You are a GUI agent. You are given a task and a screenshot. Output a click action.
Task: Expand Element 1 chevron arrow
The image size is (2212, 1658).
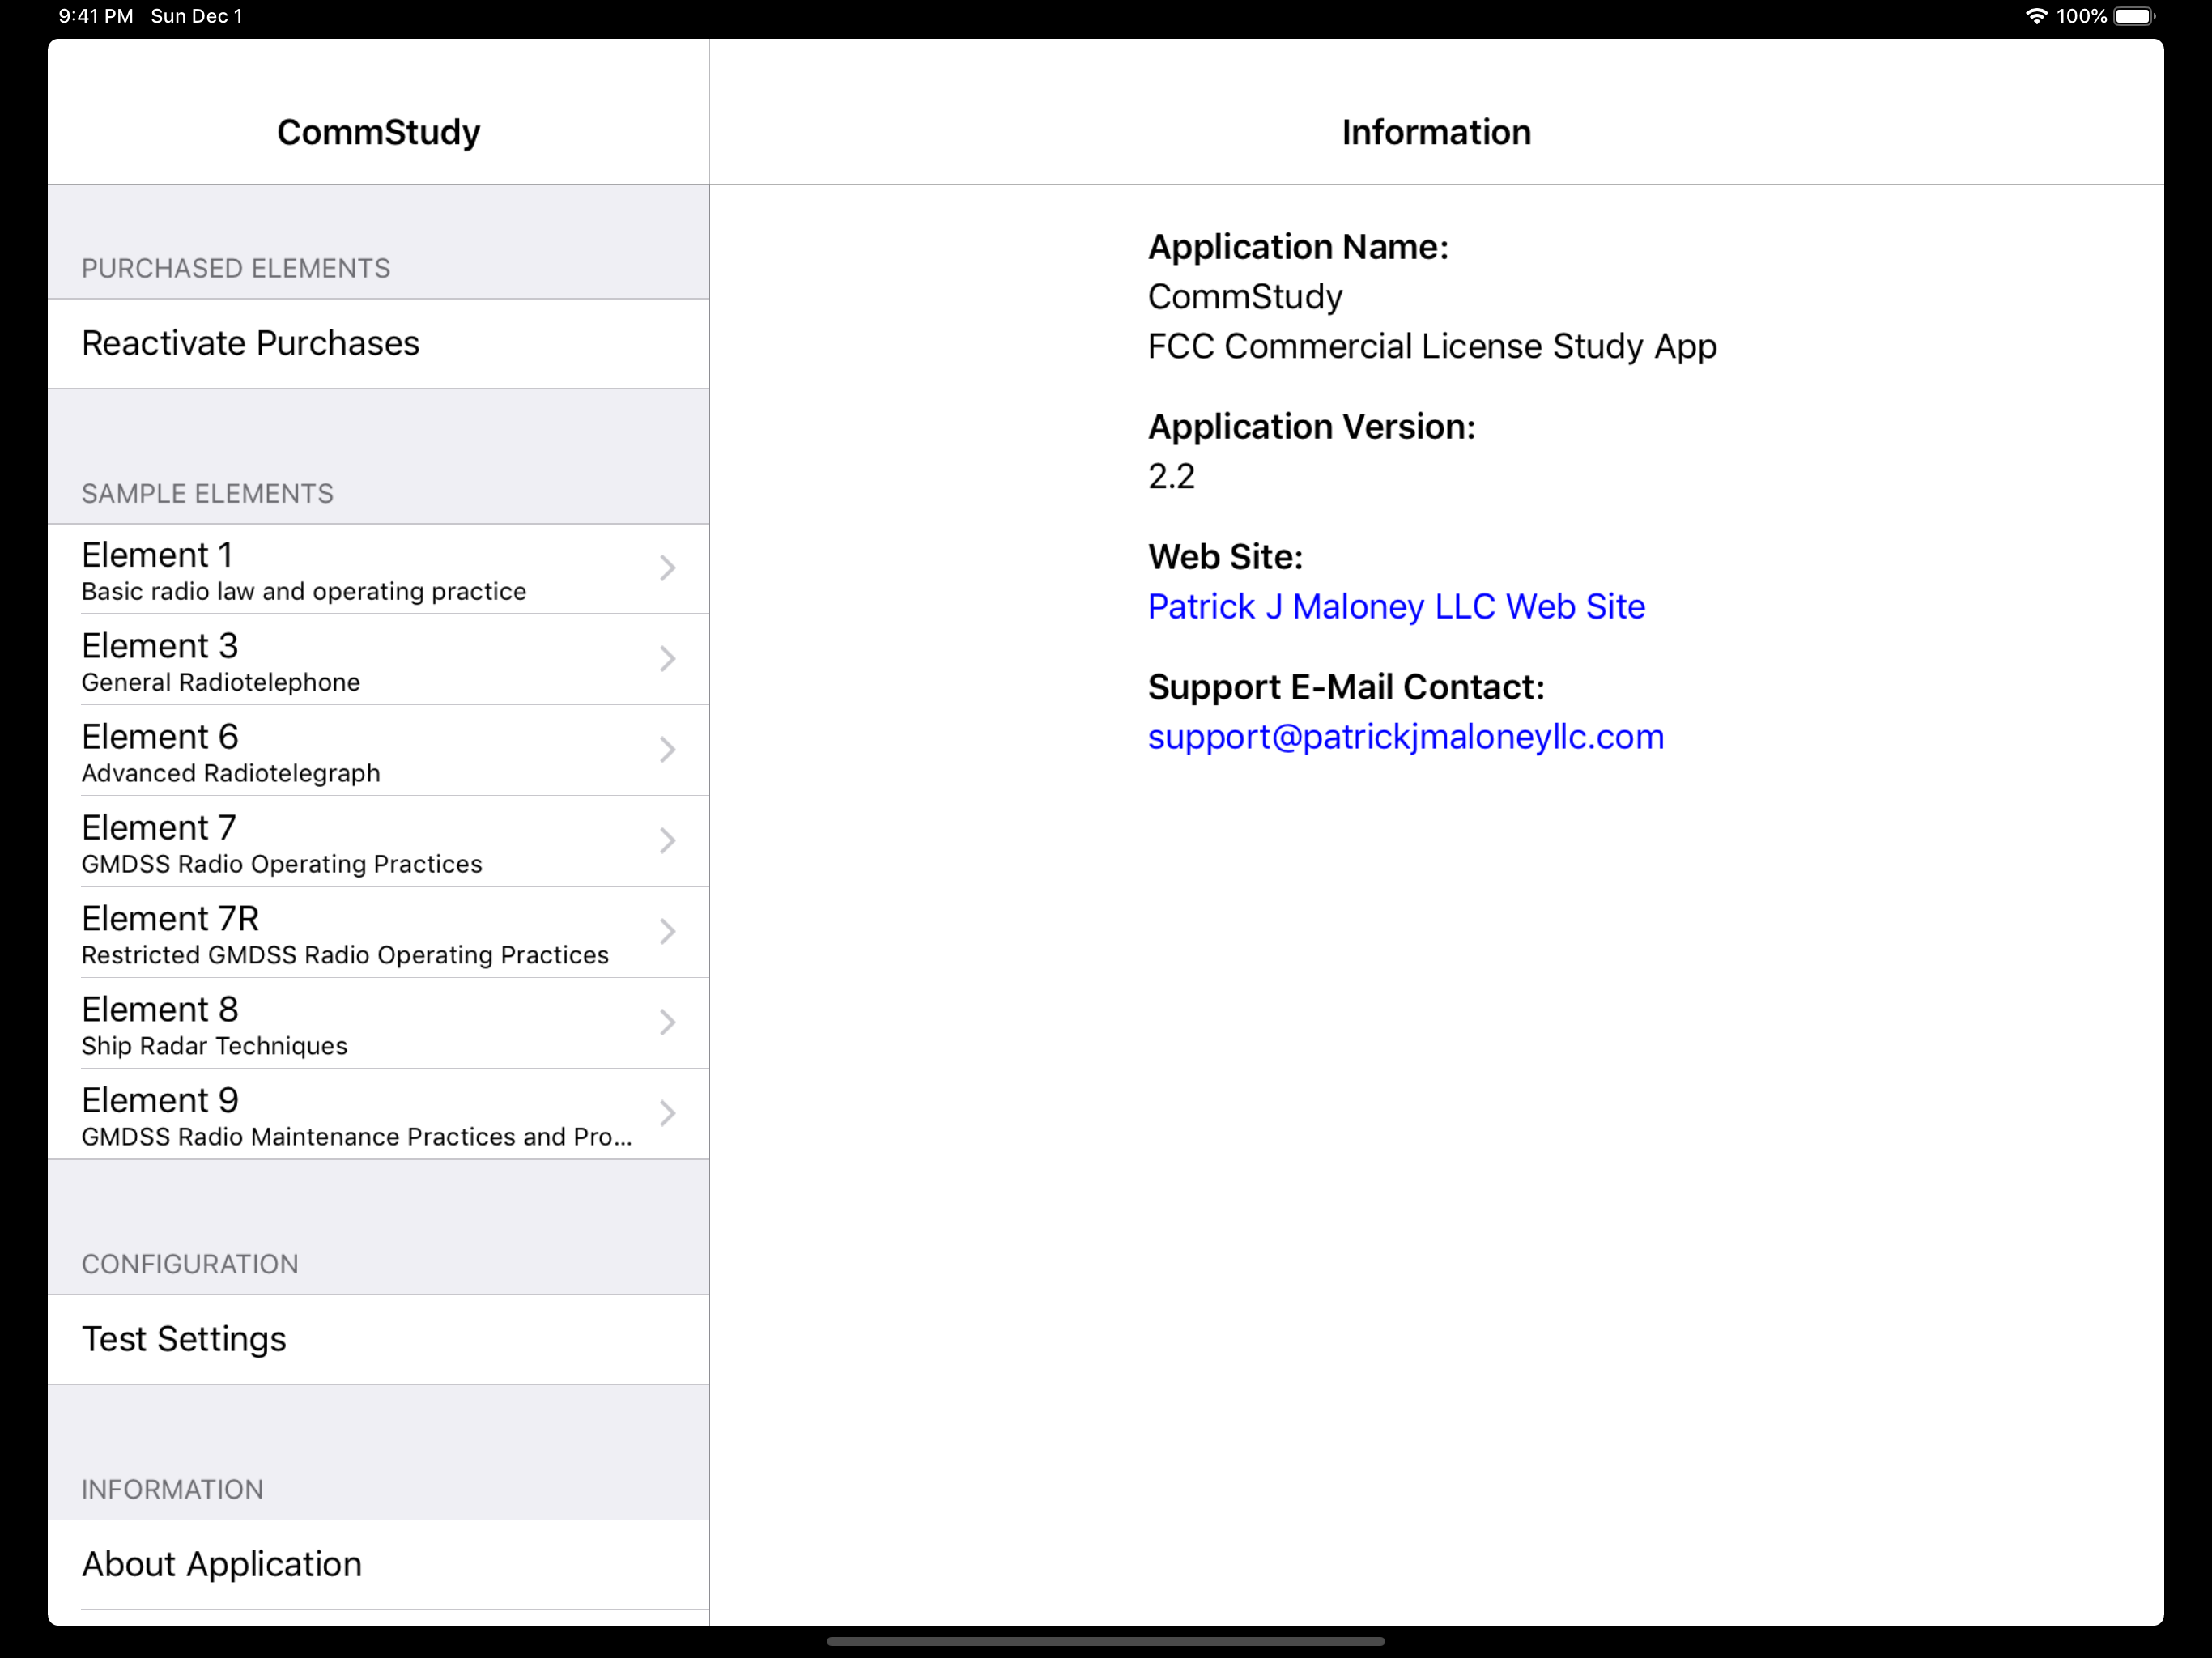[x=667, y=568]
